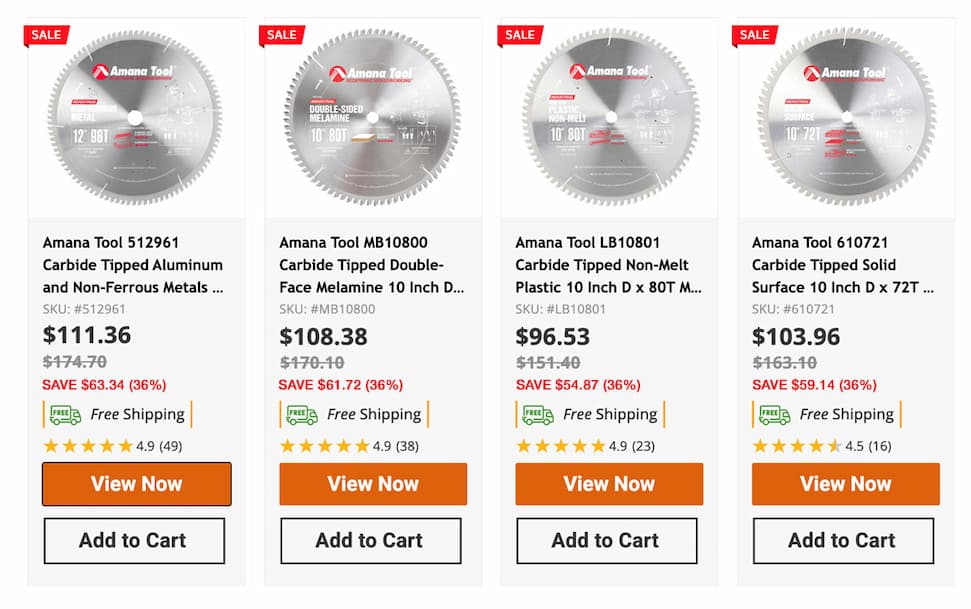Viewport: 971px width, 609px height.
Task: Click the 4.5 star rating for Amana Tool 610721
Action: point(796,446)
